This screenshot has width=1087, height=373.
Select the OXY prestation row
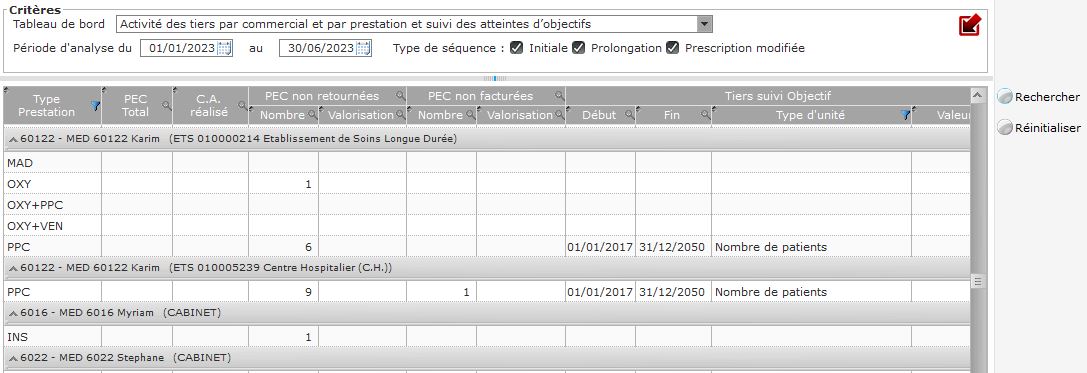tap(487, 184)
